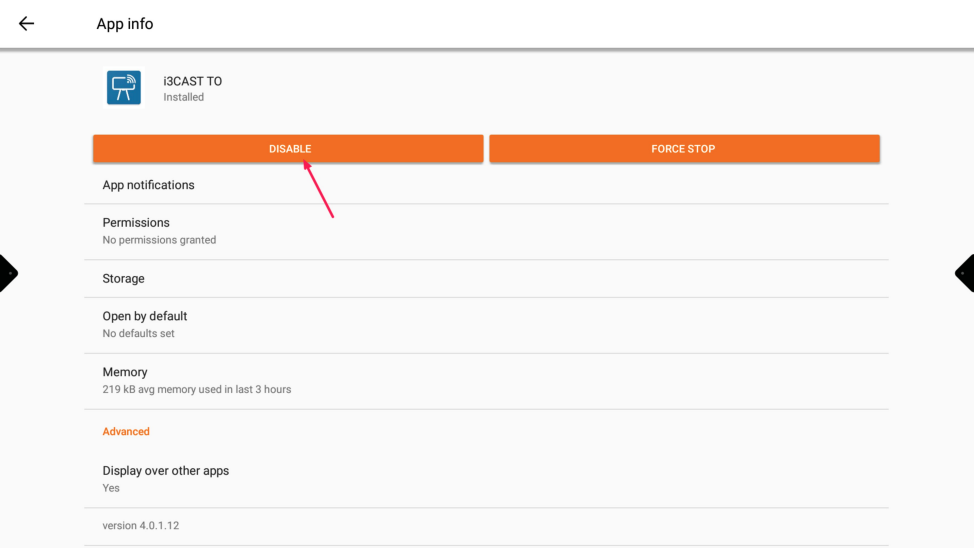Open the right edge black arrow handle

965,273
